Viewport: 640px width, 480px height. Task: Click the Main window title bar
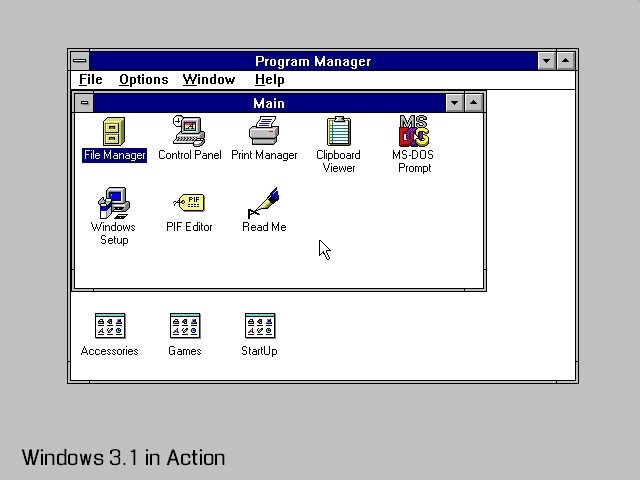point(269,103)
